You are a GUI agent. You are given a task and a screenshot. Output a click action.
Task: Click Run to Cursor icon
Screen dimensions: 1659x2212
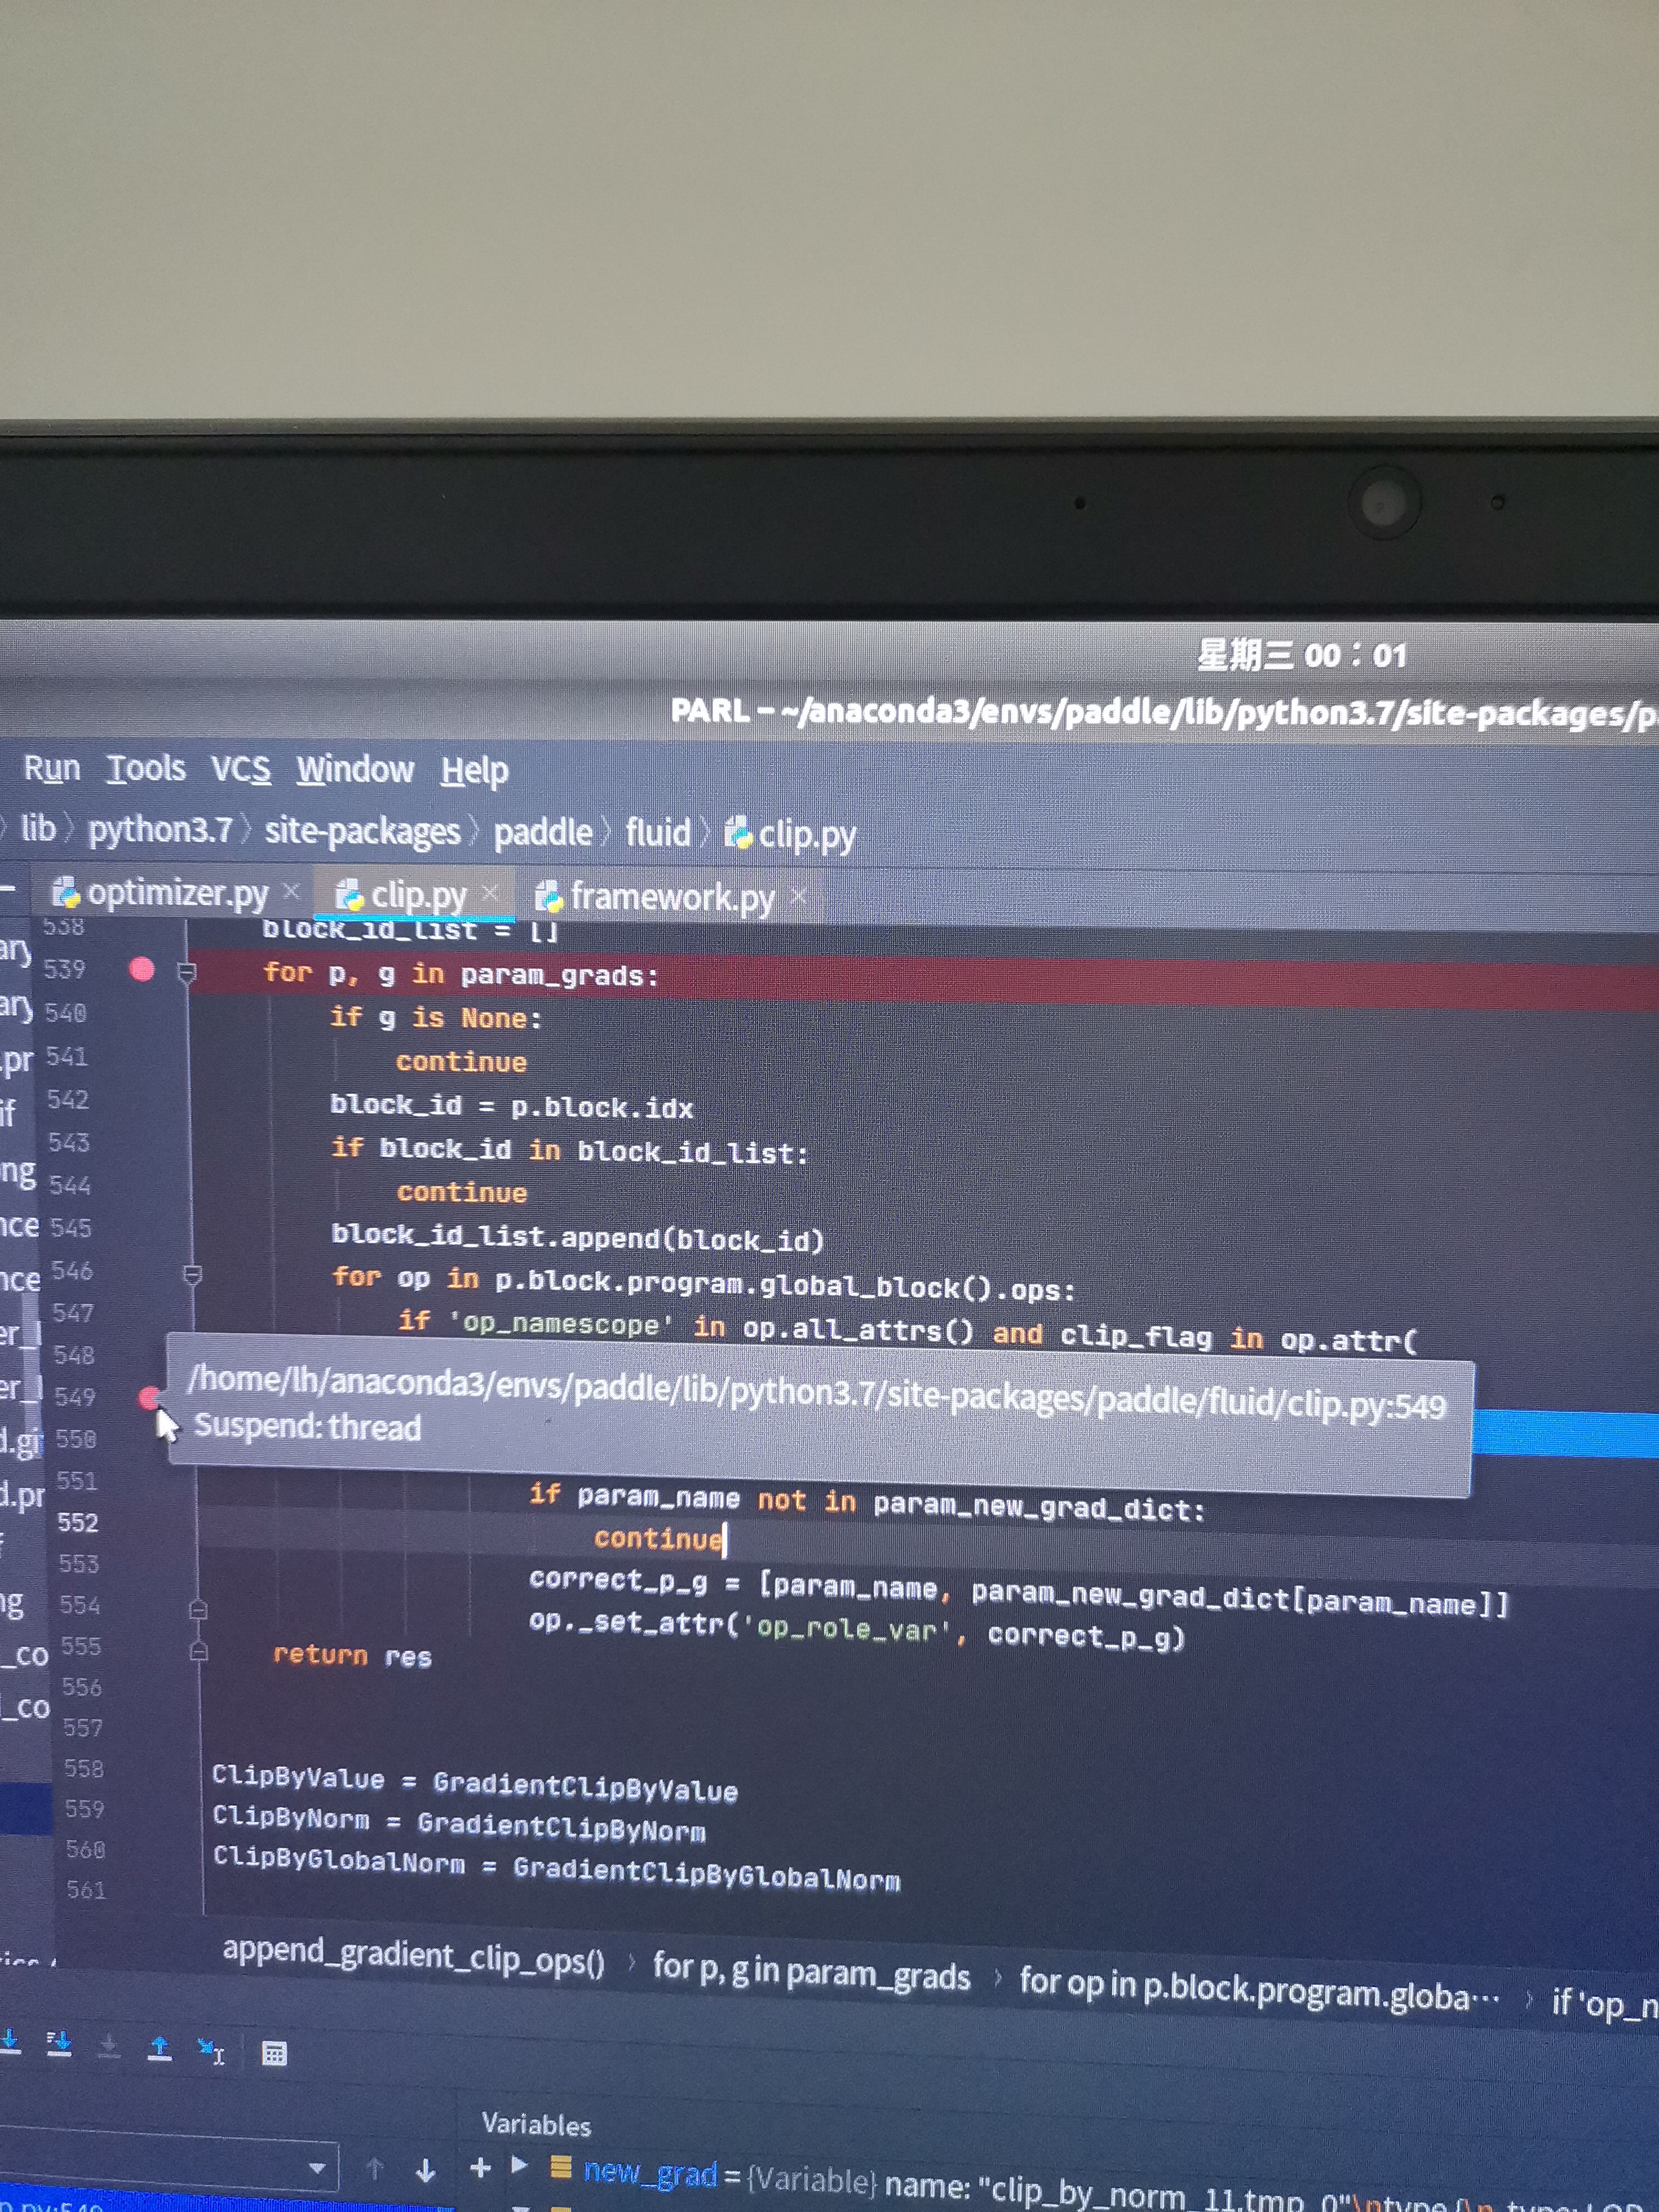click(211, 2052)
